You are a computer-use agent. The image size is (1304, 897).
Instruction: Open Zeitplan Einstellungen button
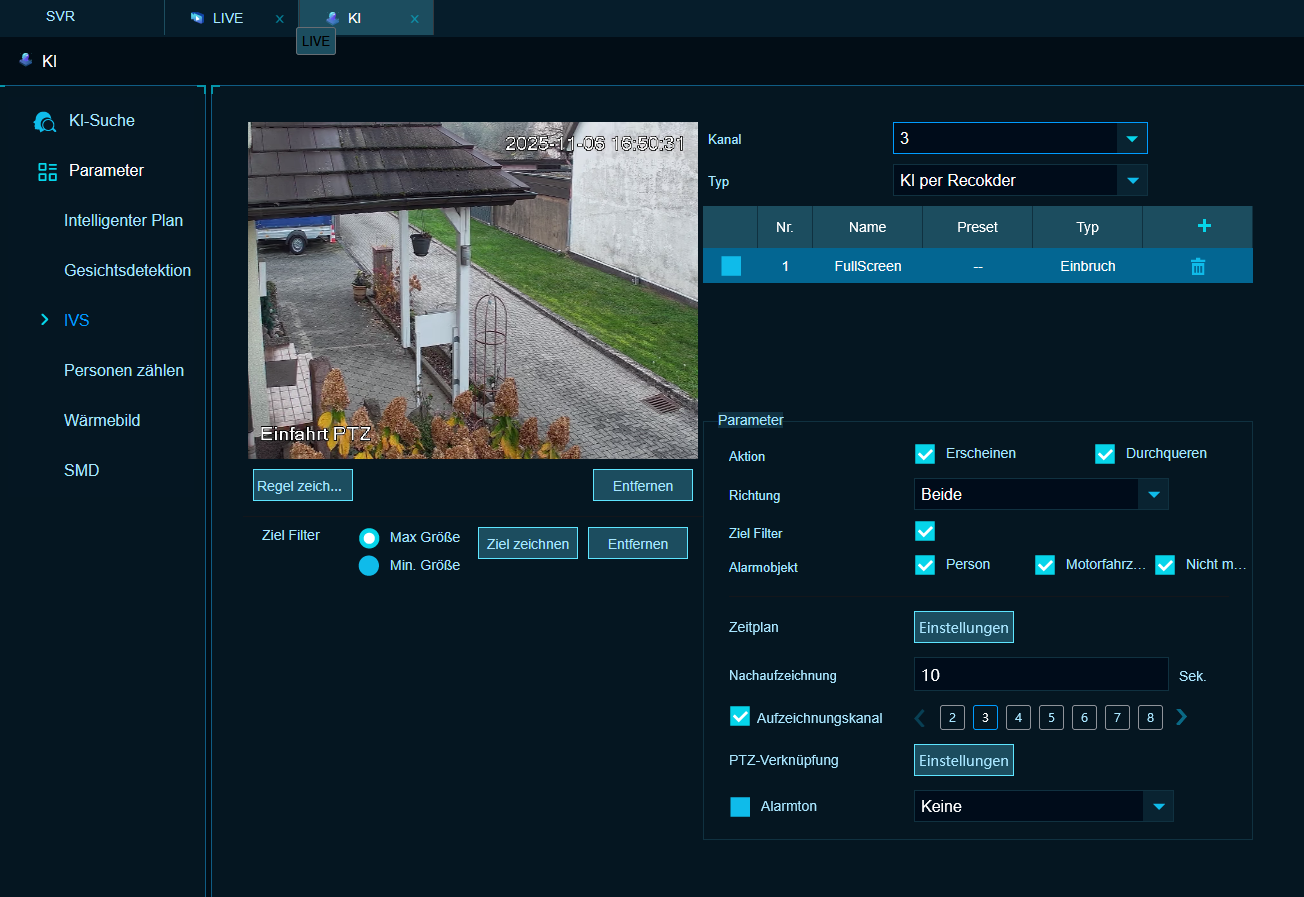963,627
